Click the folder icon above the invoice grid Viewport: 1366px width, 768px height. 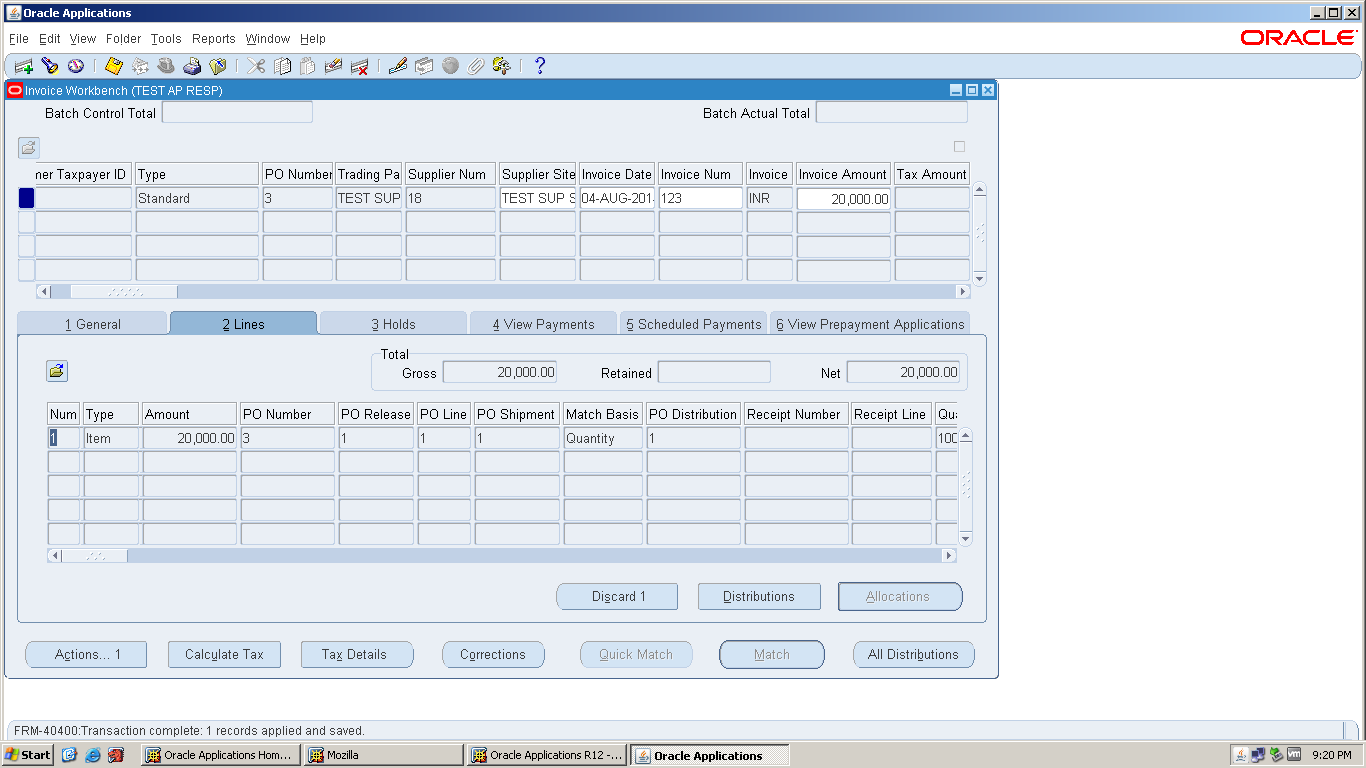pyautogui.click(x=28, y=147)
